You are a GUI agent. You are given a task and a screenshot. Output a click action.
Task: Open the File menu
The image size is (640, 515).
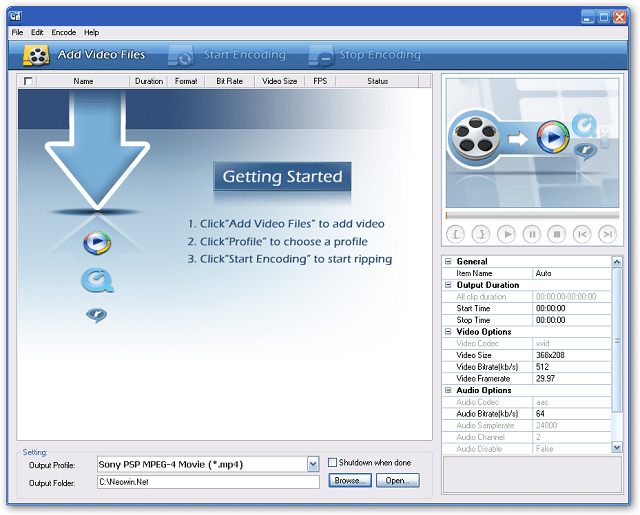point(17,32)
